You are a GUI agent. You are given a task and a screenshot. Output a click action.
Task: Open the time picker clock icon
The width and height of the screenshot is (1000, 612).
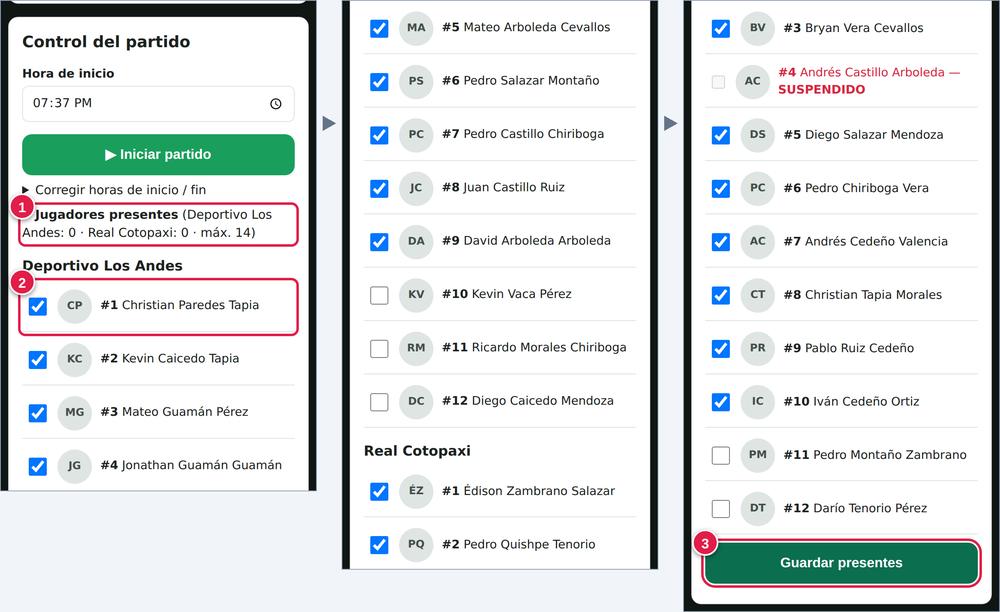[x=276, y=103]
